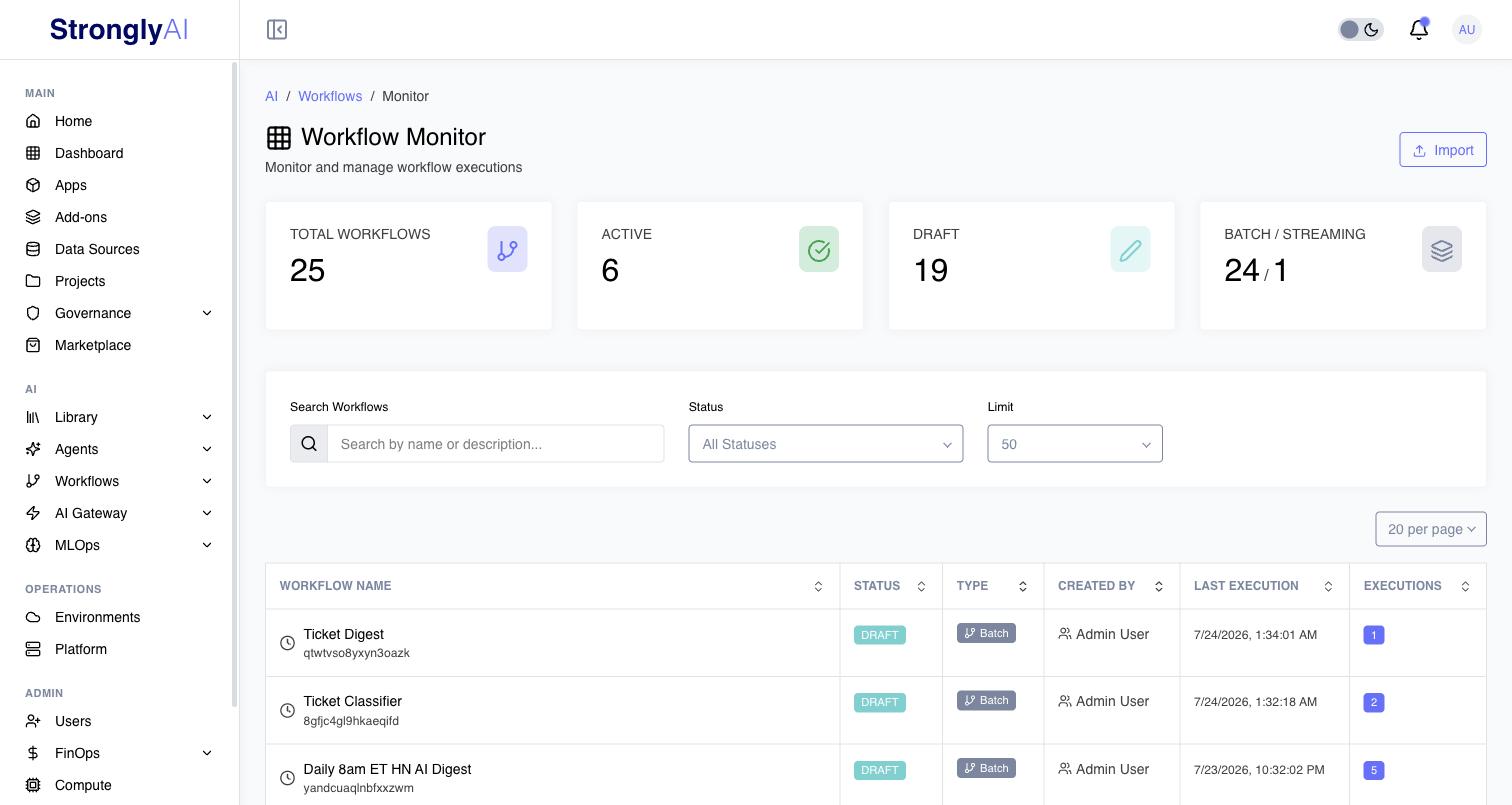Expand the Agents chevron
1512x805 pixels.
pos(207,449)
